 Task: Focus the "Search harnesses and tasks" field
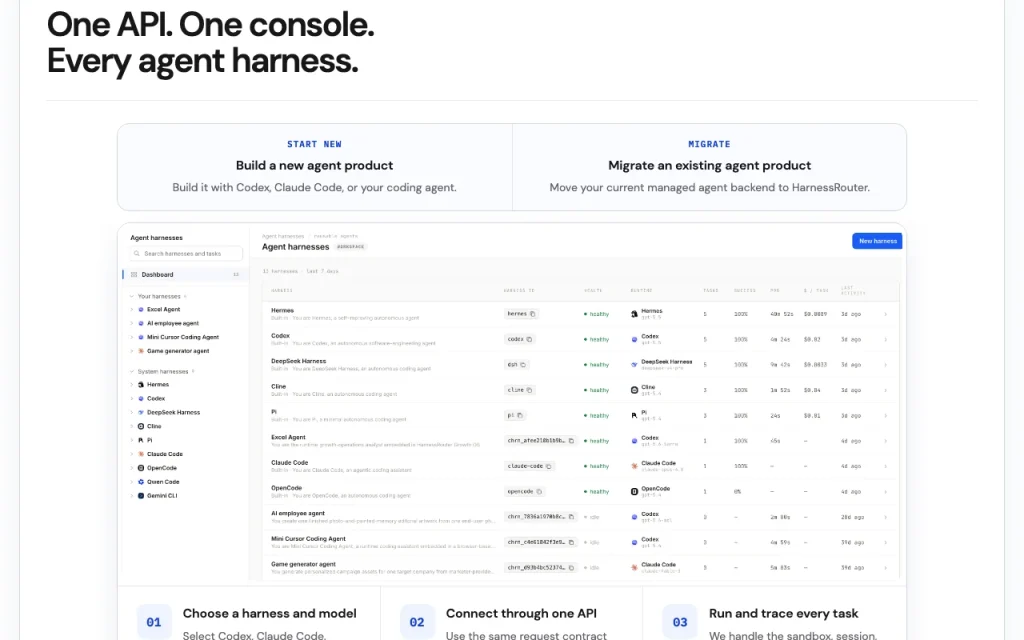coord(186,253)
